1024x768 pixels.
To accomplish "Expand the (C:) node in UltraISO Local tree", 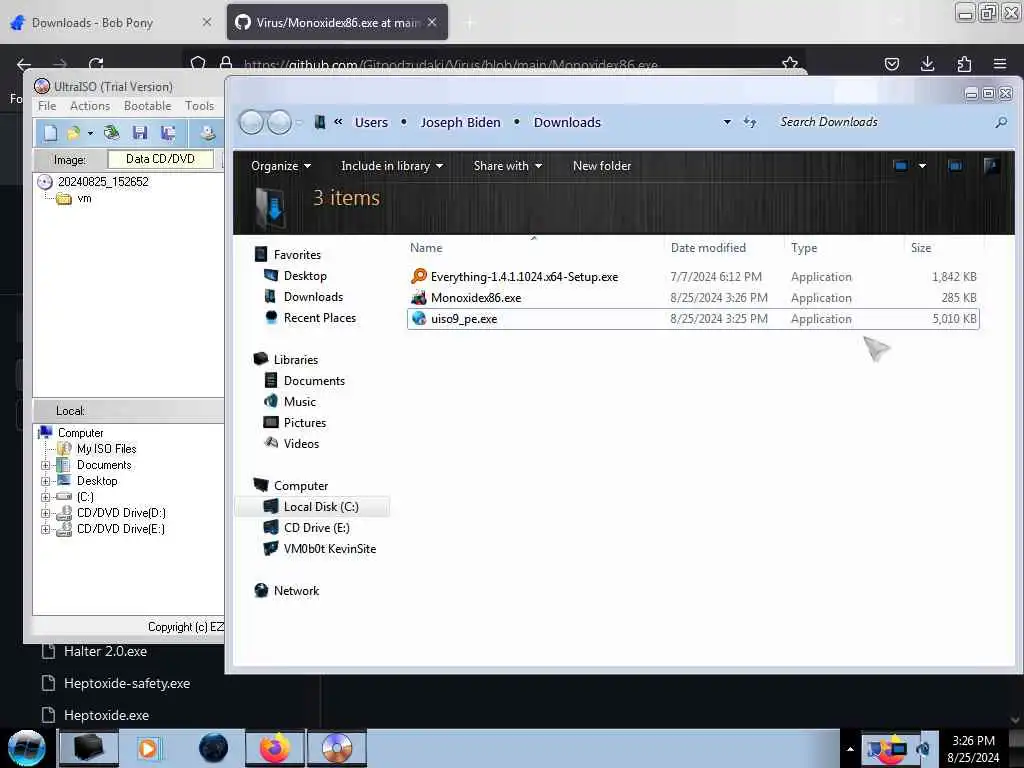I will click(x=46, y=497).
